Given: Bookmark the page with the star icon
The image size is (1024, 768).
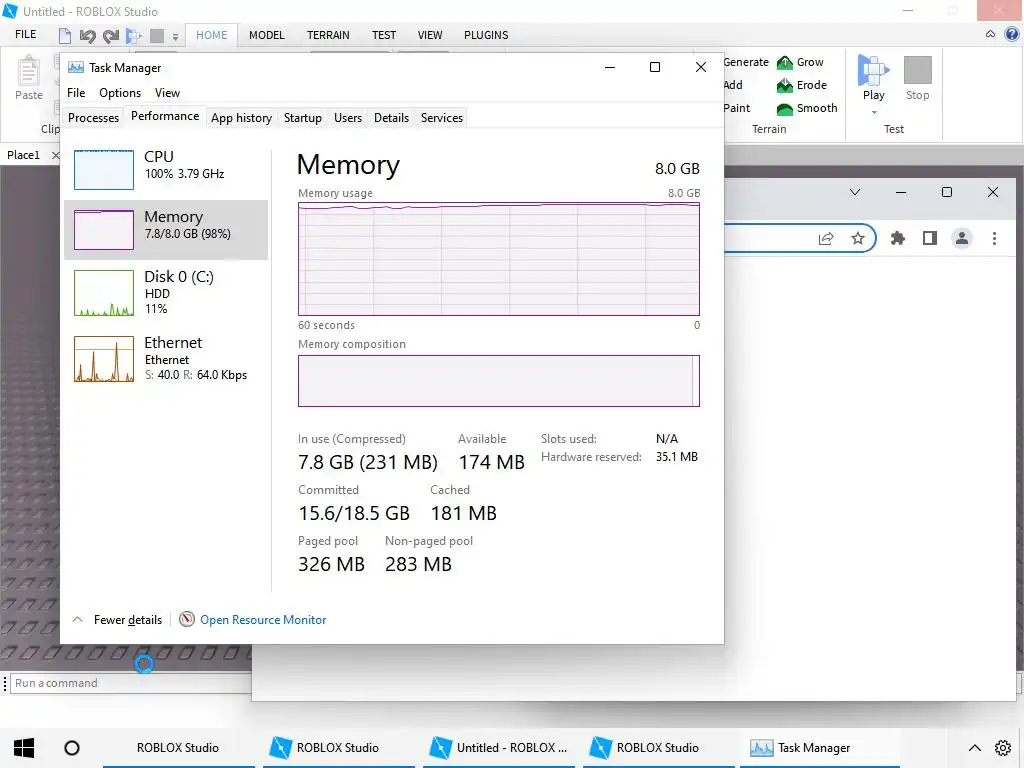Looking at the screenshot, I should click(857, 238).
